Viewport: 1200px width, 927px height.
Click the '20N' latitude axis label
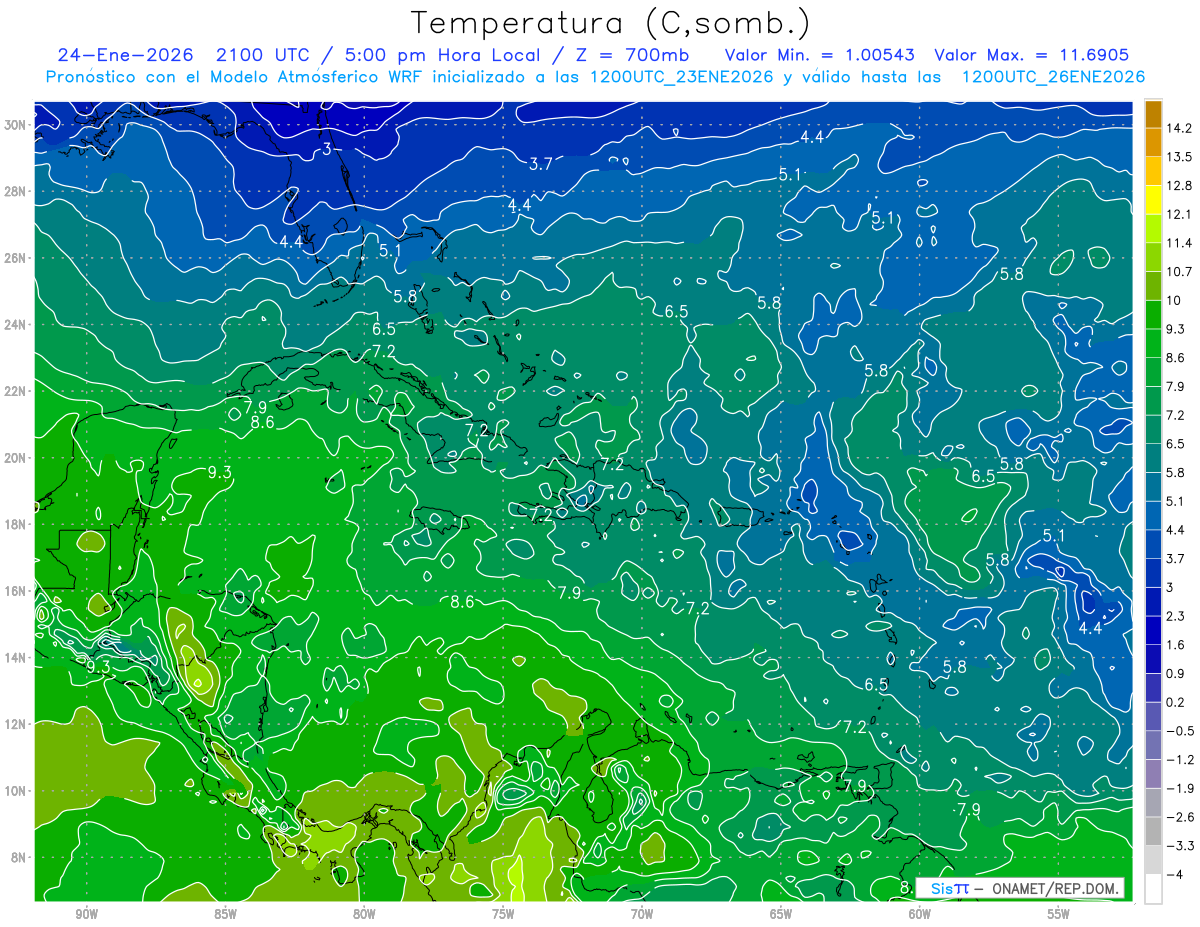(17, 457)
